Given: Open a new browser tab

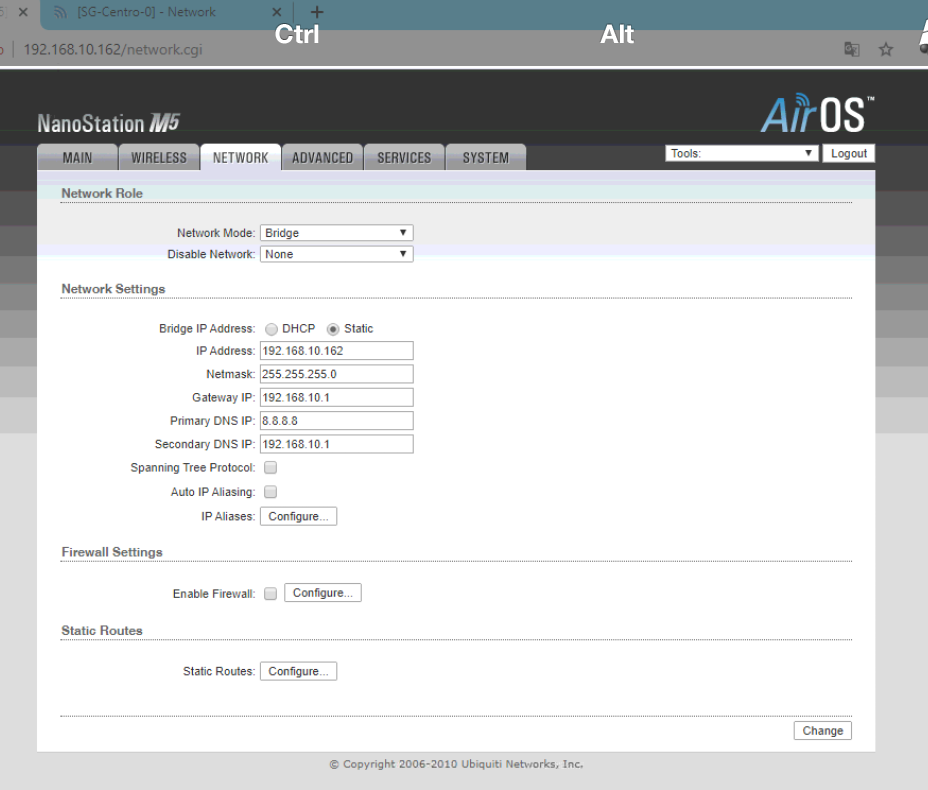Looking at the screenshot, I should (317, 12).
